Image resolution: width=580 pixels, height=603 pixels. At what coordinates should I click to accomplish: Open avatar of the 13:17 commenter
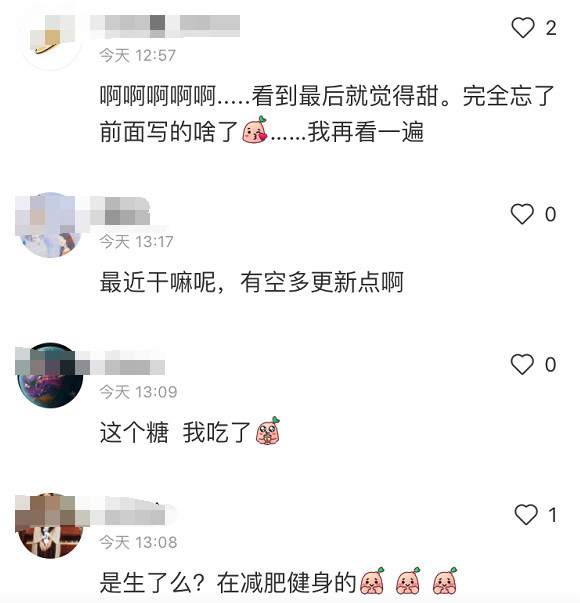point(50,225)
